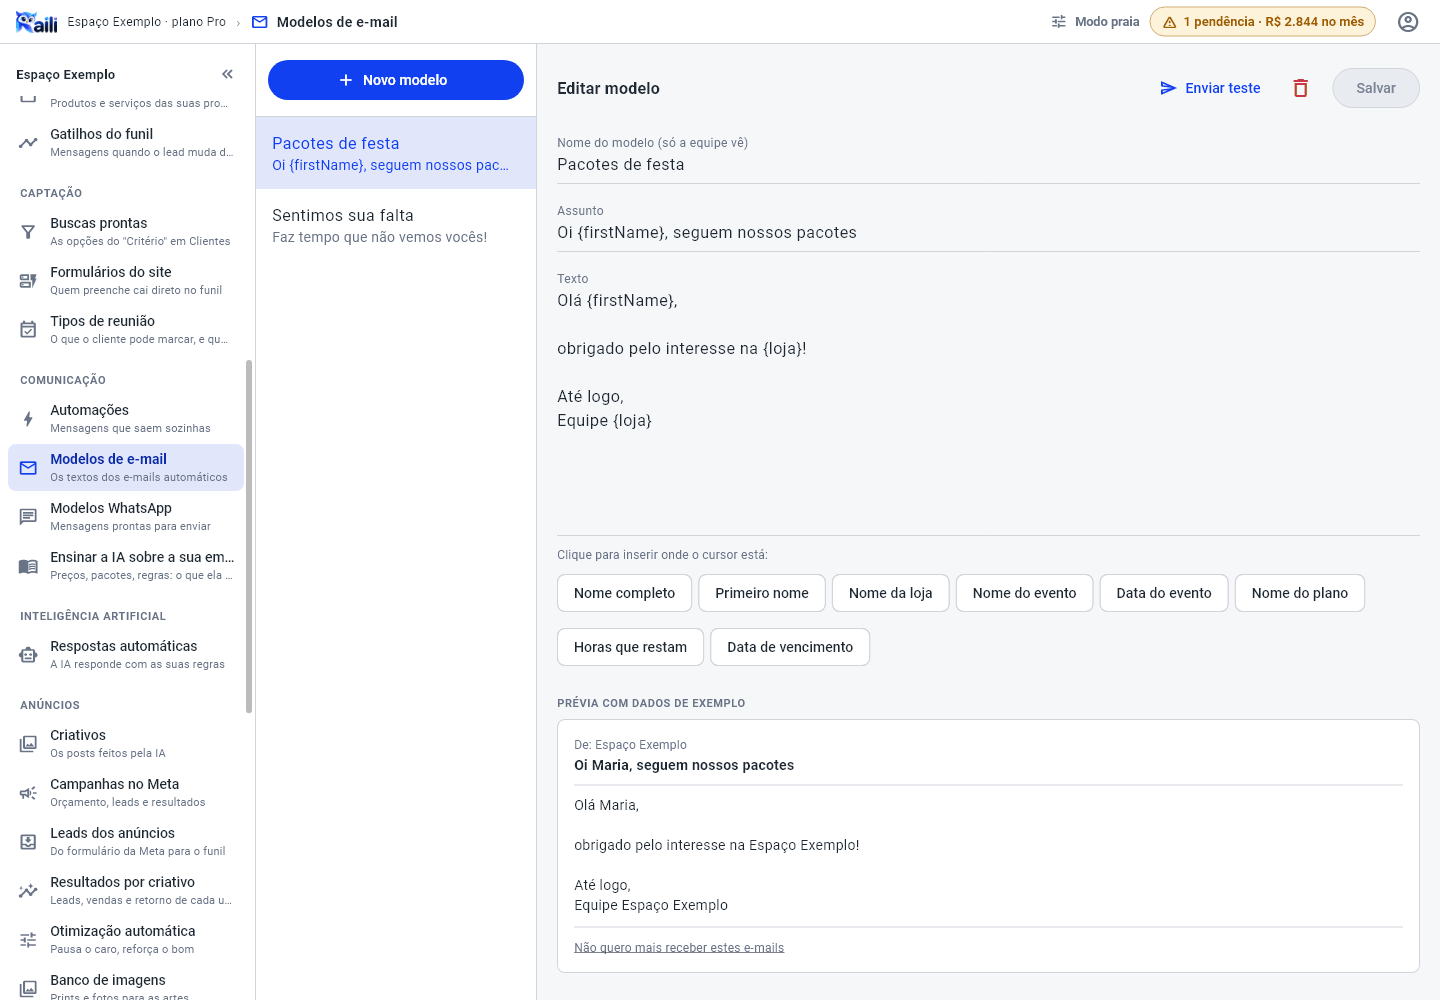Click the Respostas automáticas robot icon
This screenshot has width=1440, height=1000.
[28, 655]
